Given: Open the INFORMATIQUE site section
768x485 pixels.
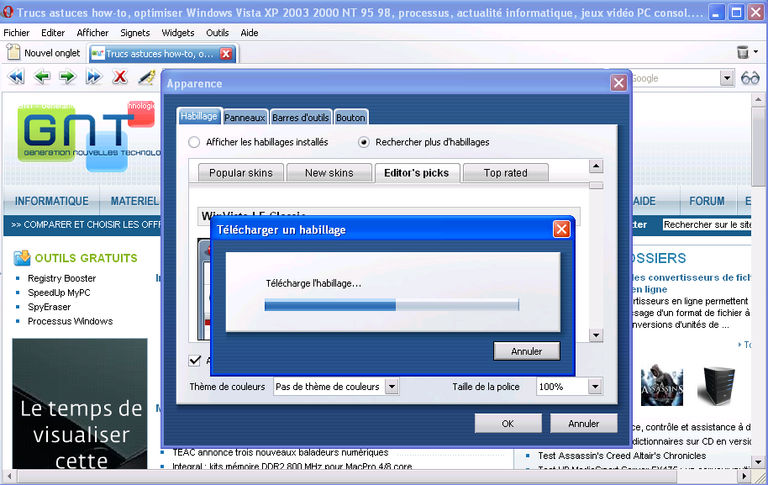Looking at the screenshot, I should coord(52,201).
